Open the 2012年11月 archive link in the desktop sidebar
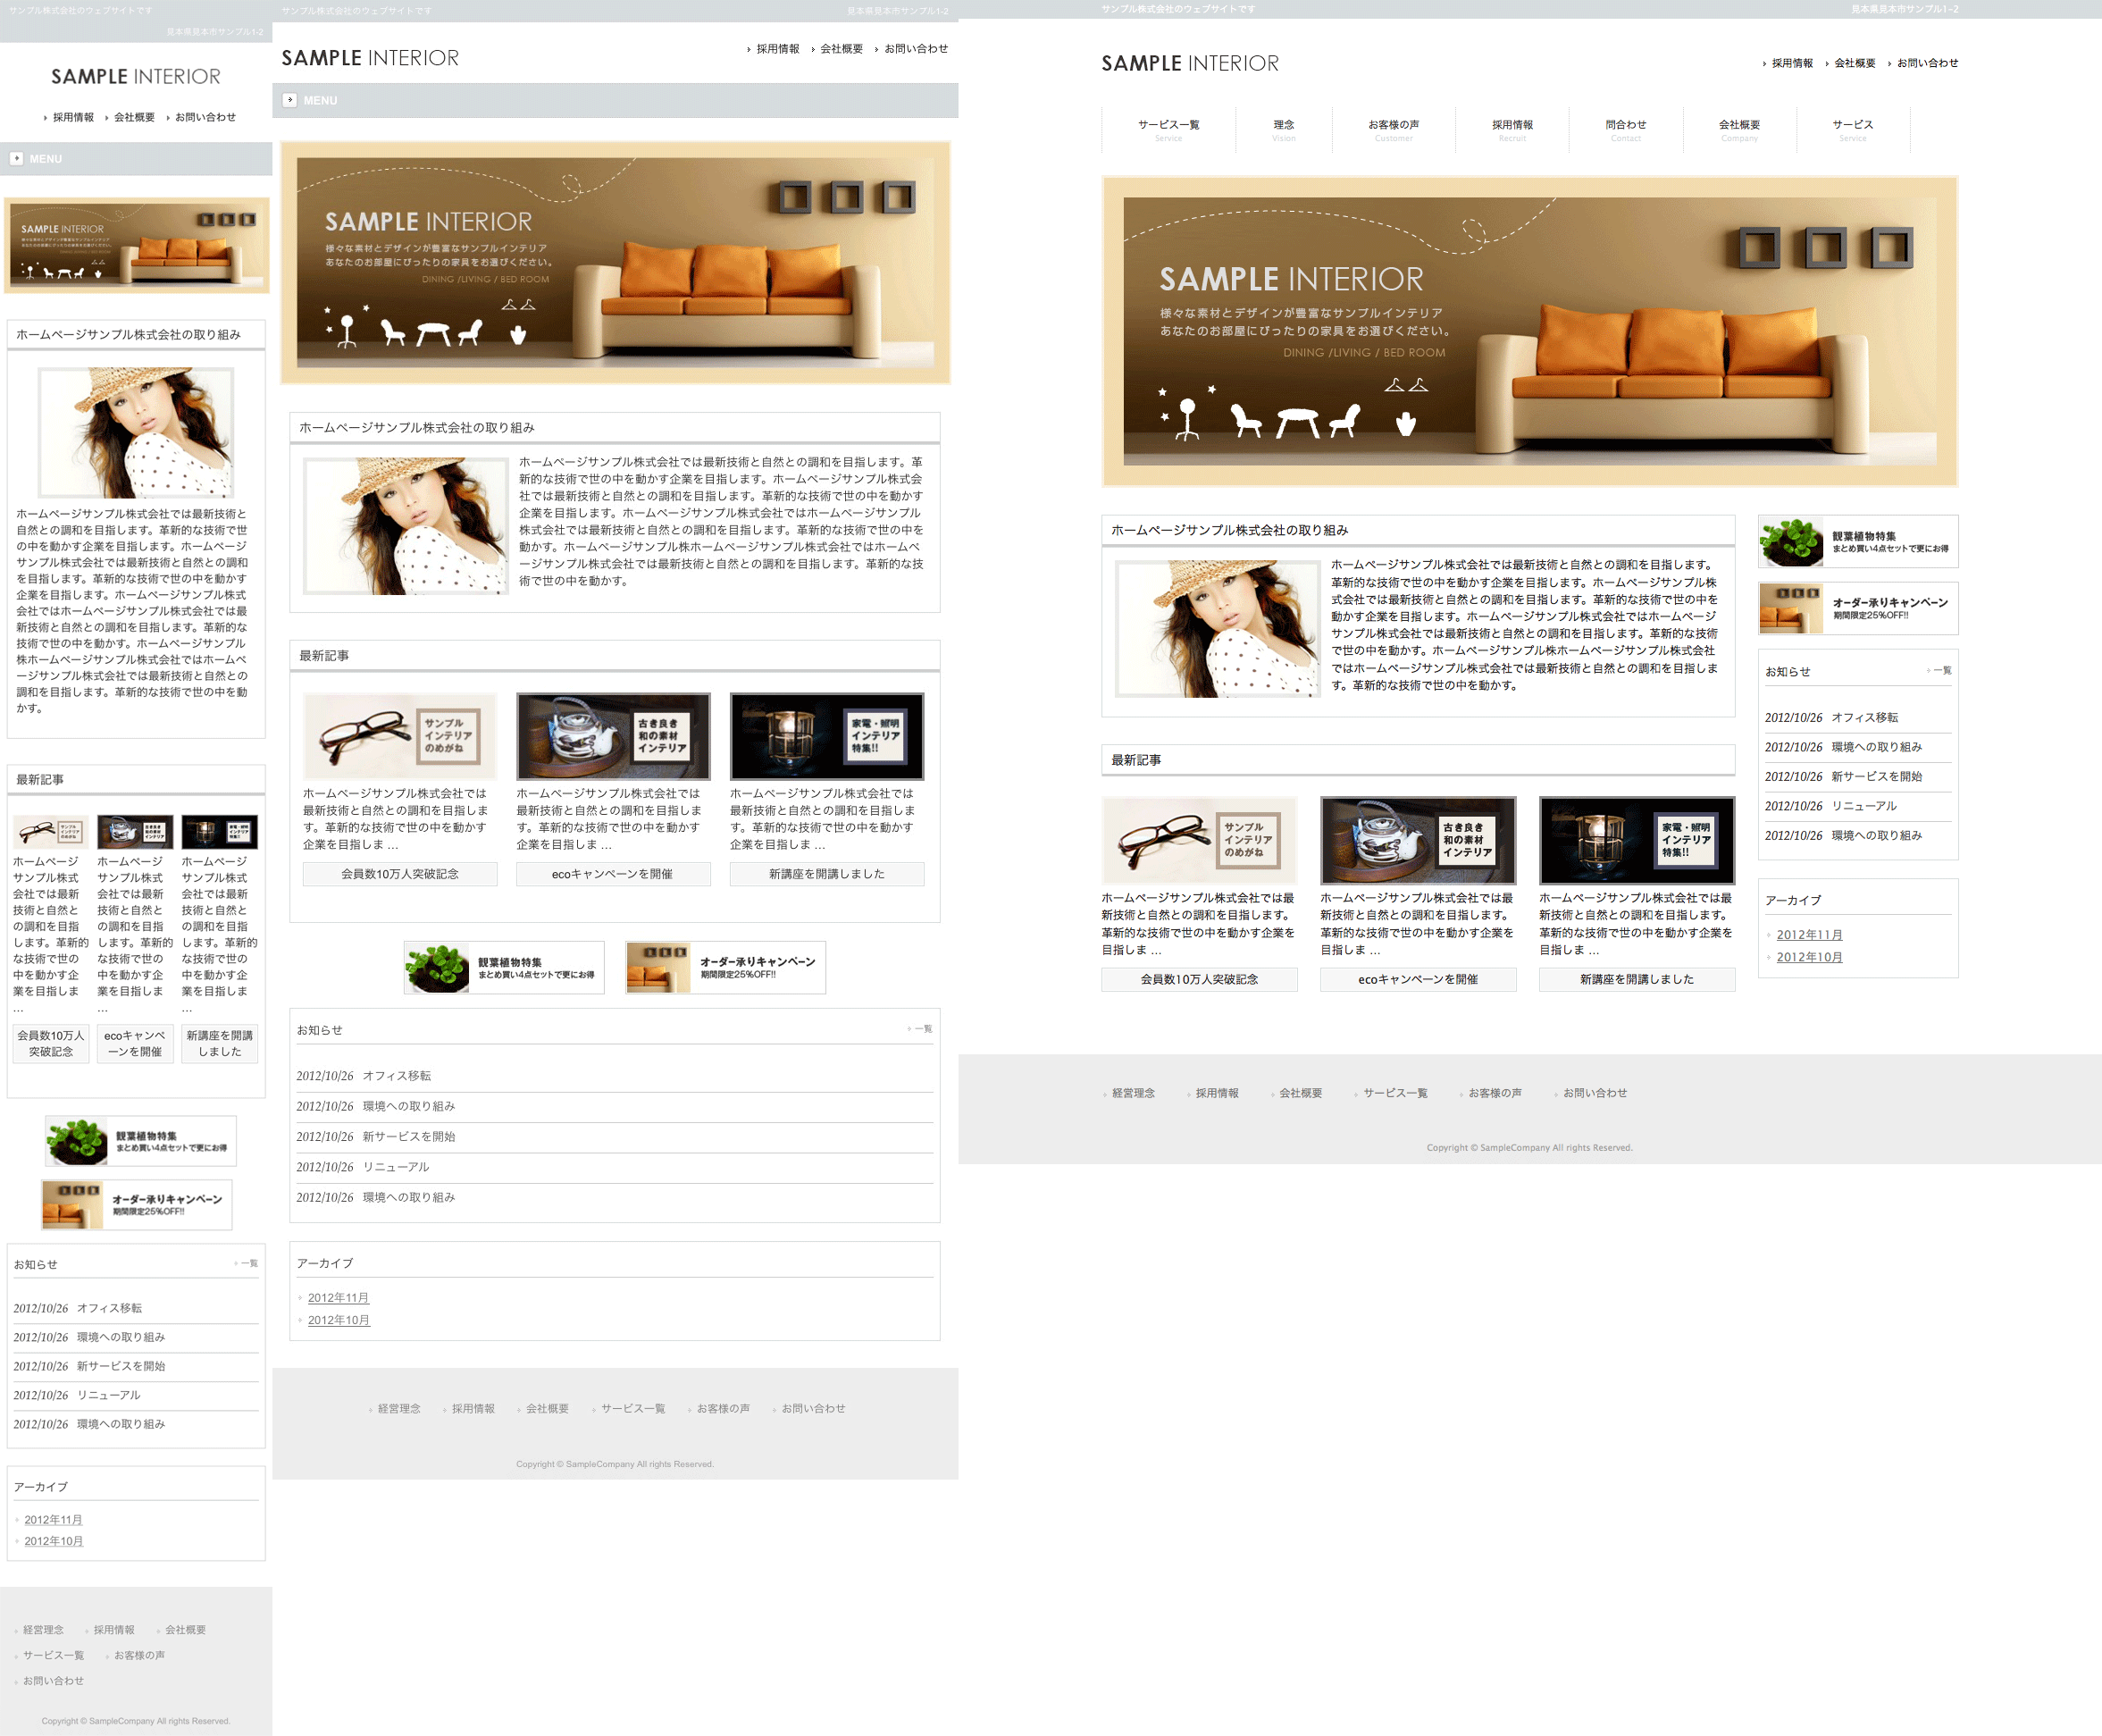2102x1736 pixels. click(1809, 935)
